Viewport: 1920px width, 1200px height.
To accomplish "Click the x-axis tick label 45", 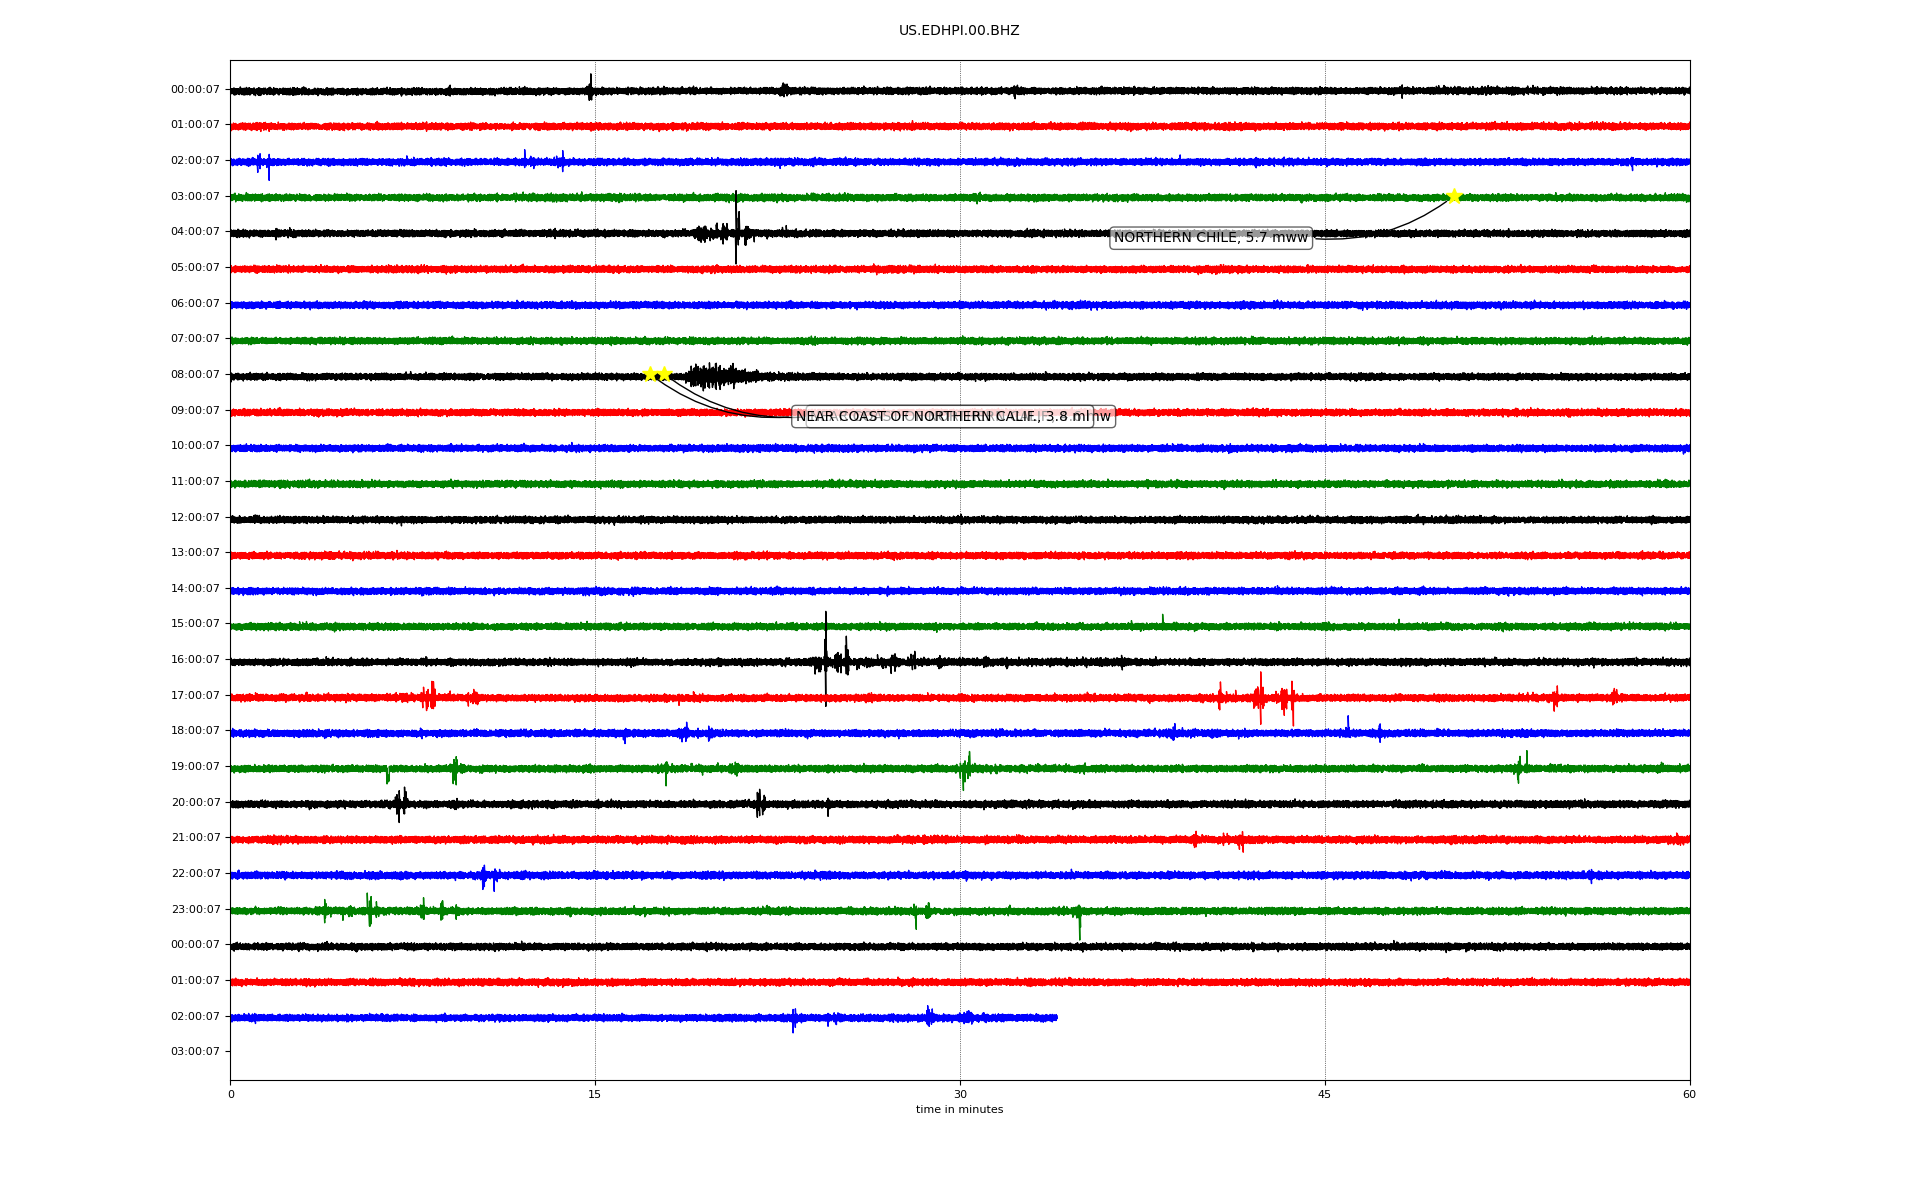I will point(1325,1094).
